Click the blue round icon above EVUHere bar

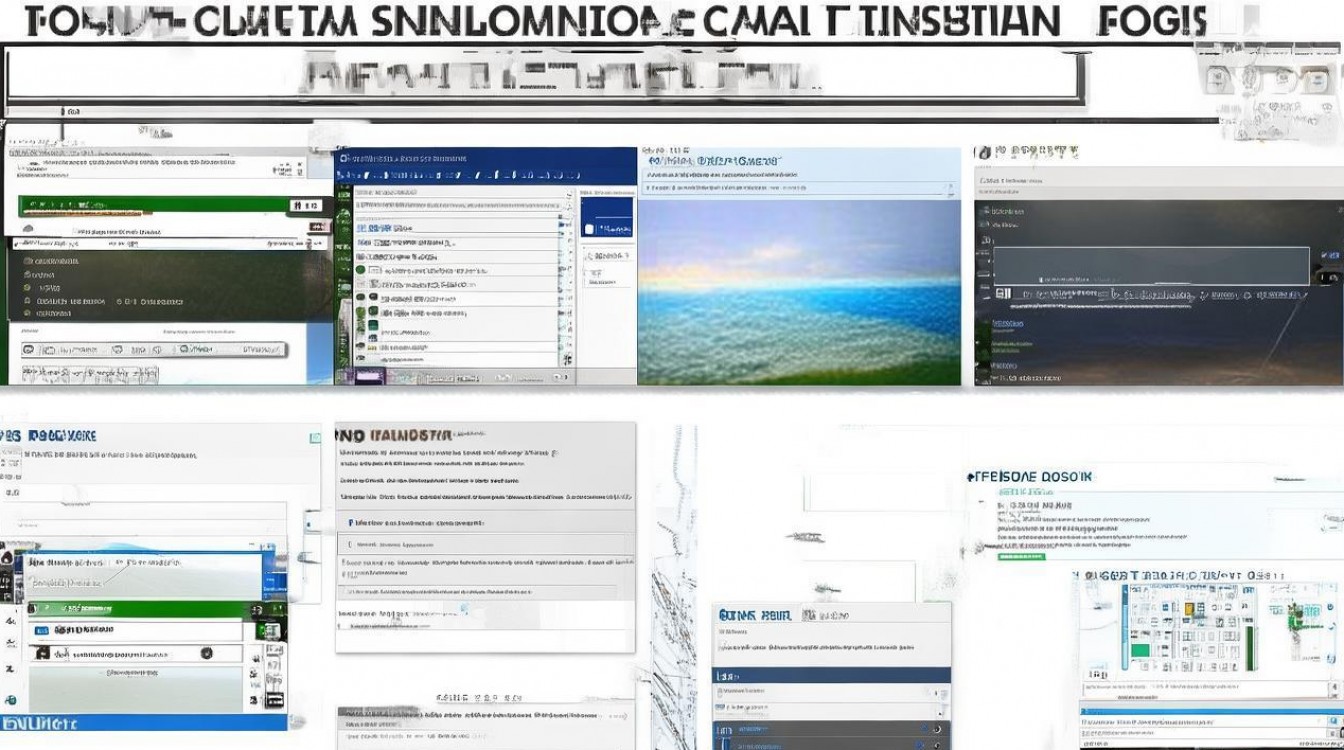coord(9,700)
